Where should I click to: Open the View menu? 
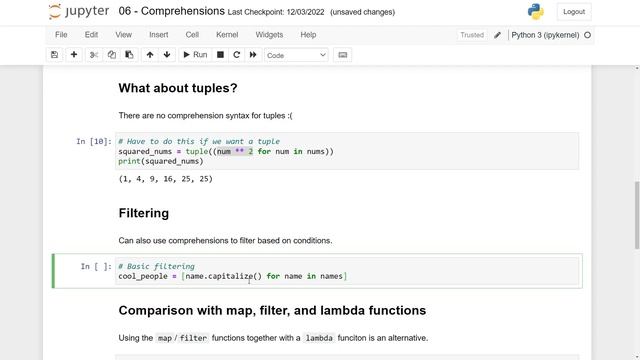[x=123, y=35]
